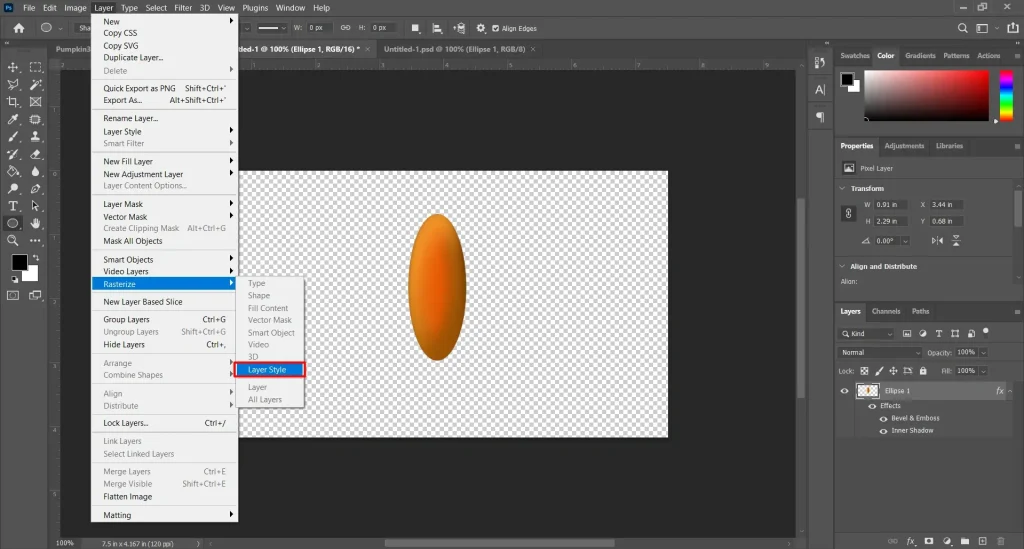Select the Move tool

pyautogui.click(x=12, y=67)
